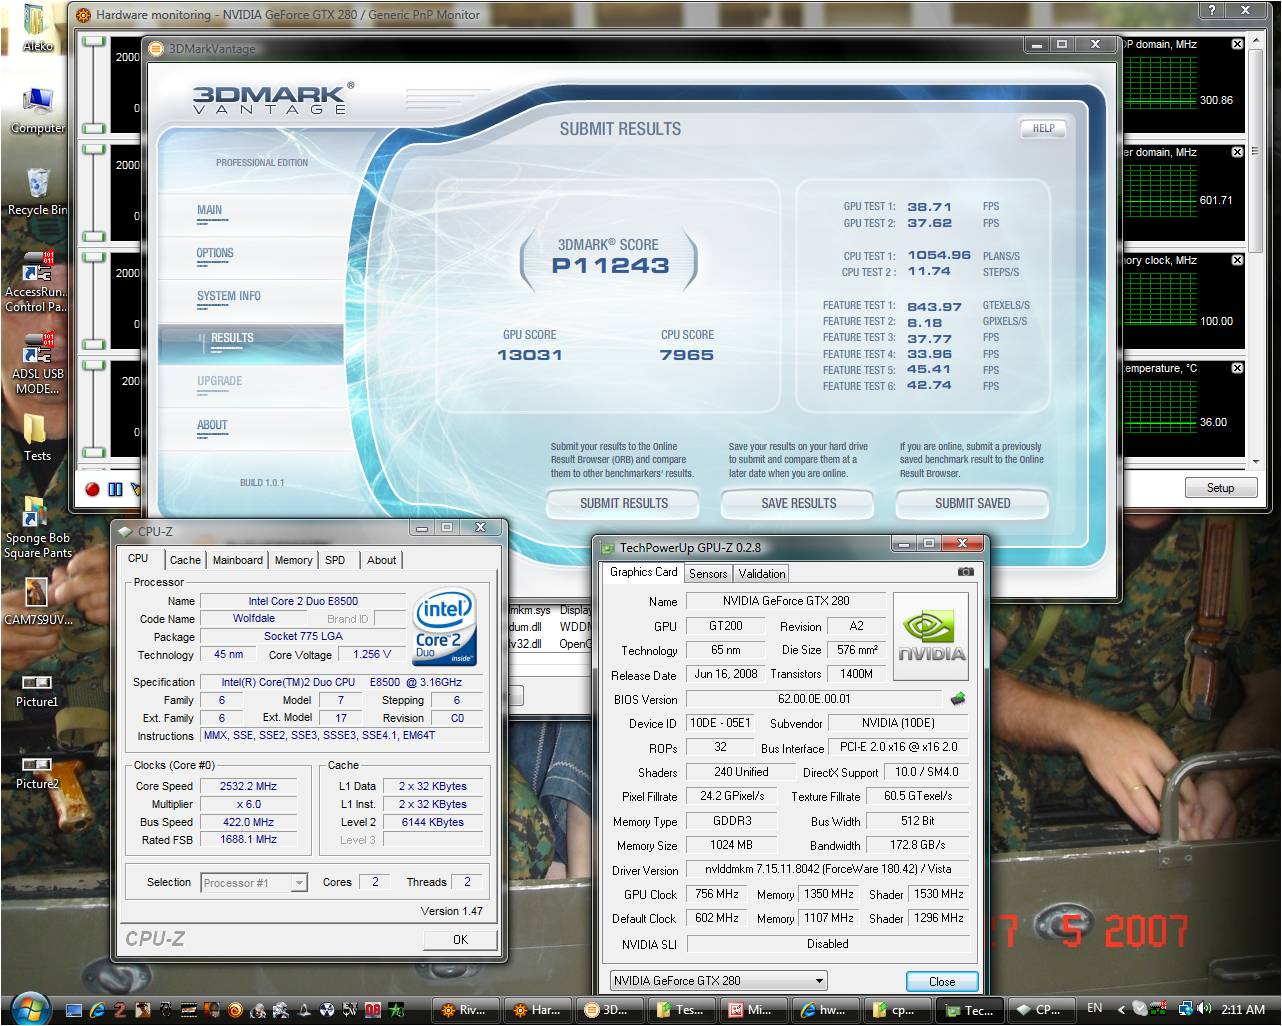Select the CAM7S9UV image file icon
The image size is (1282, 1026).
(x=37, y=601)
